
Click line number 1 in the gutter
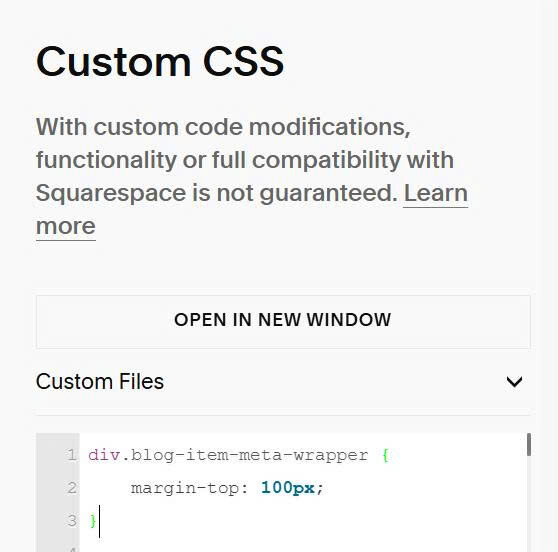[72, 455]
